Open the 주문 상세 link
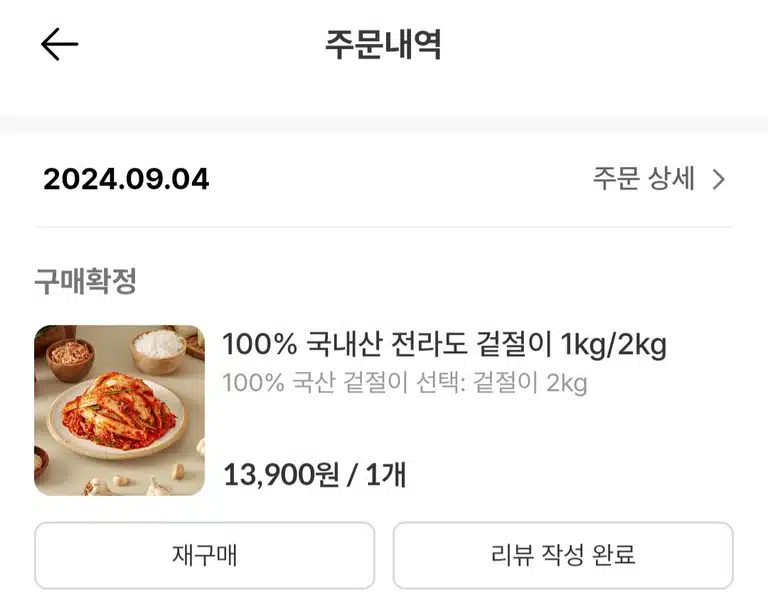The width and height of the screenshot is (768, 593). 644,178
